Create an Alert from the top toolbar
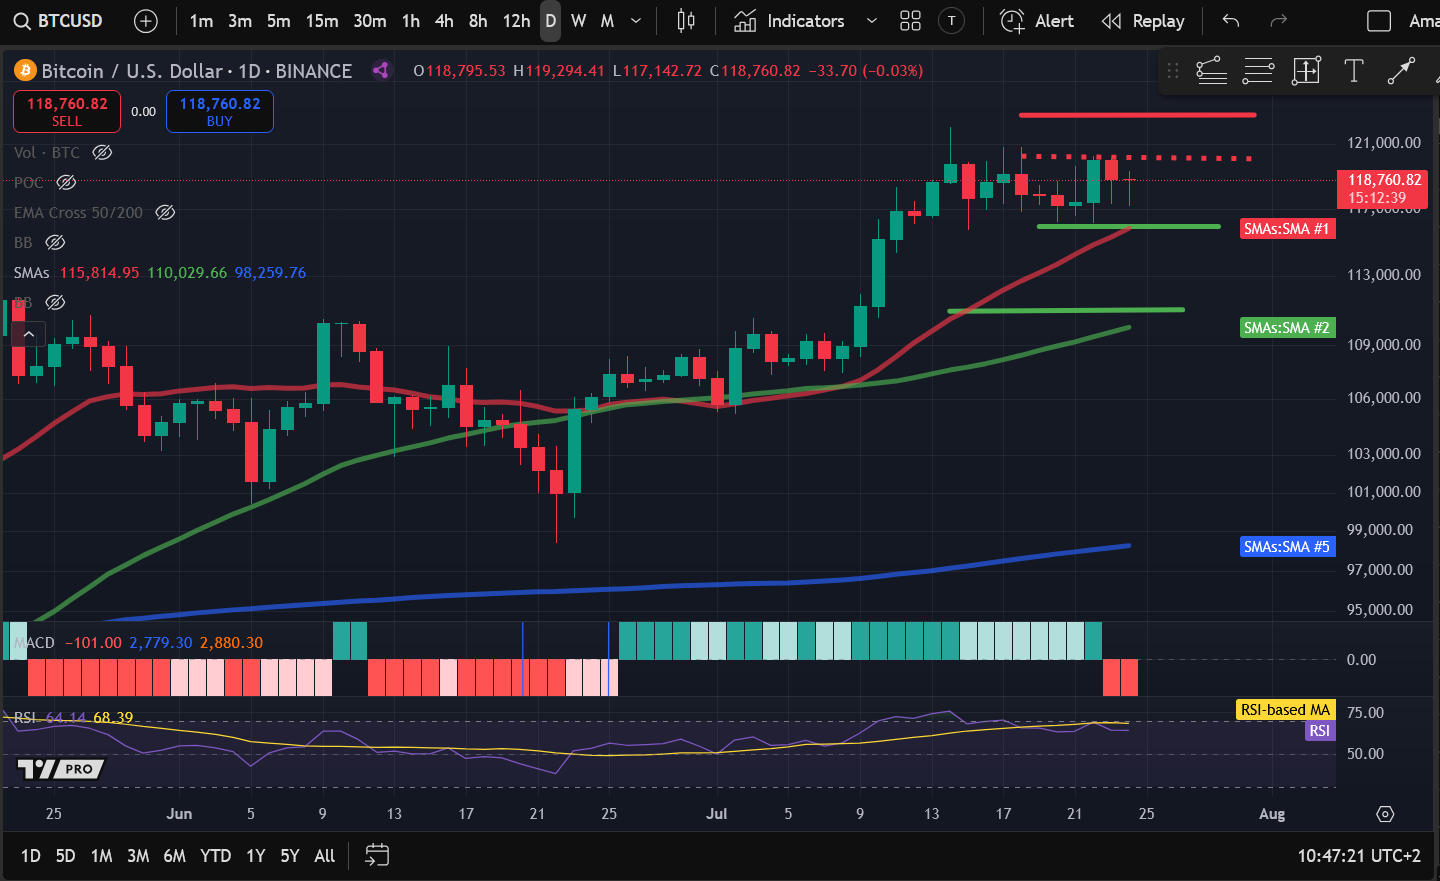The image size is (1440, 881). [1038, 21]
